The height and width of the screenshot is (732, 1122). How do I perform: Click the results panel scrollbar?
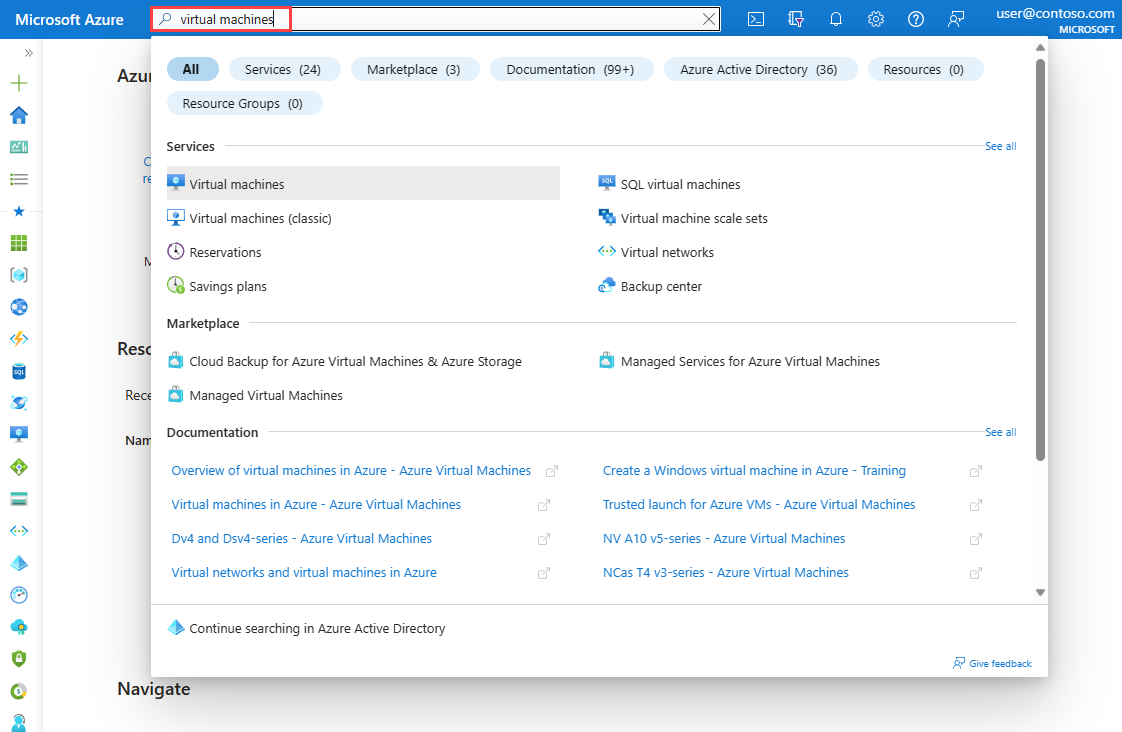pyautogui.click(x=1040, y=260)
